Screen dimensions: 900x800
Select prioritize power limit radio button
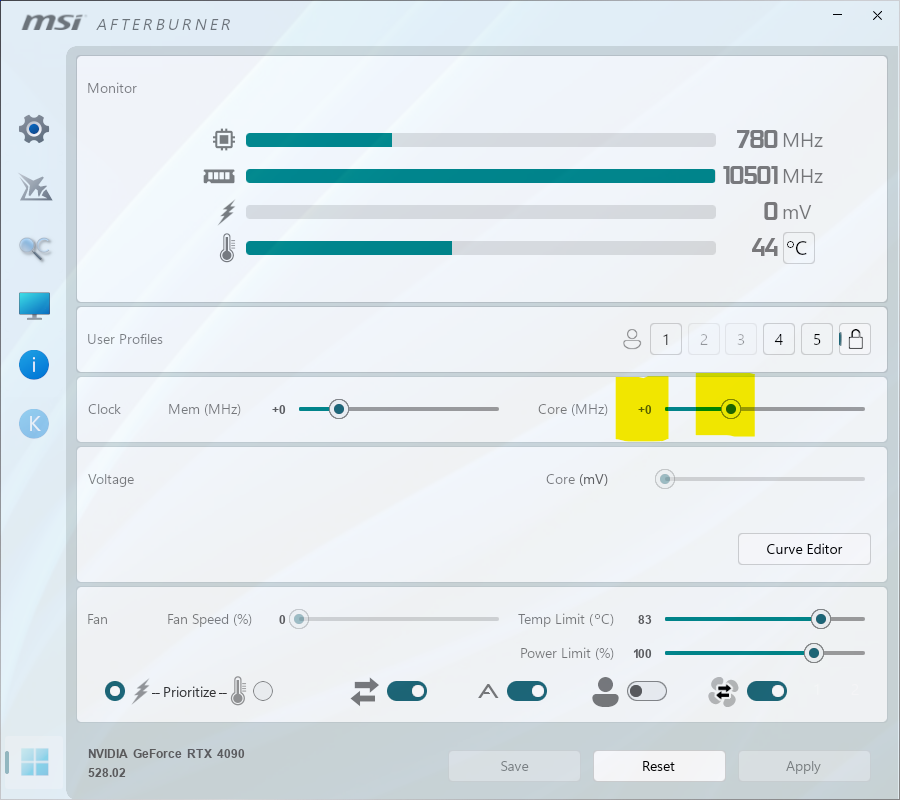pyautogui.click(x=115, y=691)
